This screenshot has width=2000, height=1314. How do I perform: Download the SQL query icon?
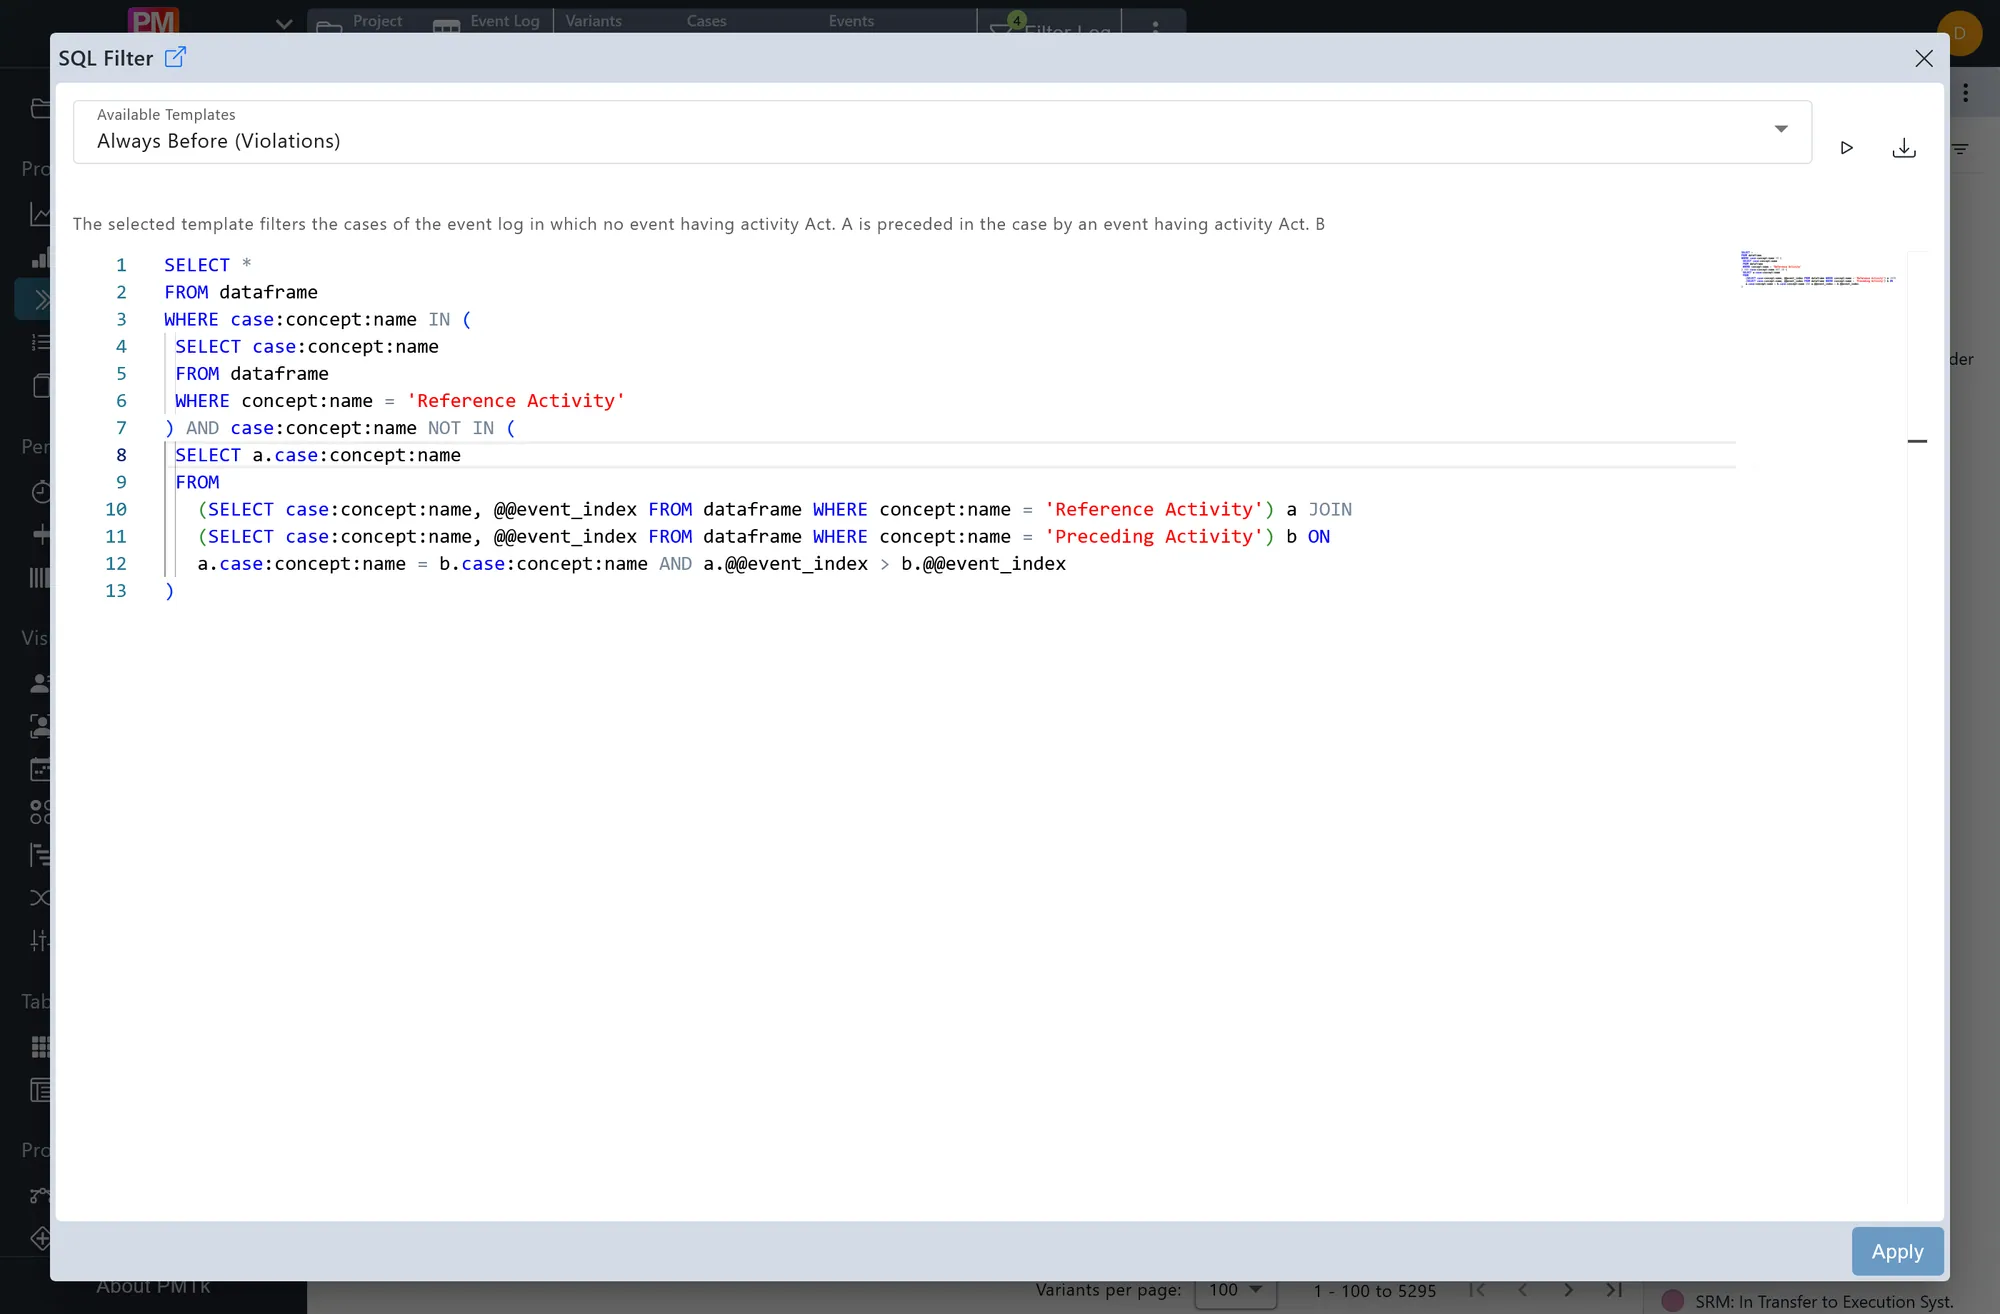[1904, 148]
